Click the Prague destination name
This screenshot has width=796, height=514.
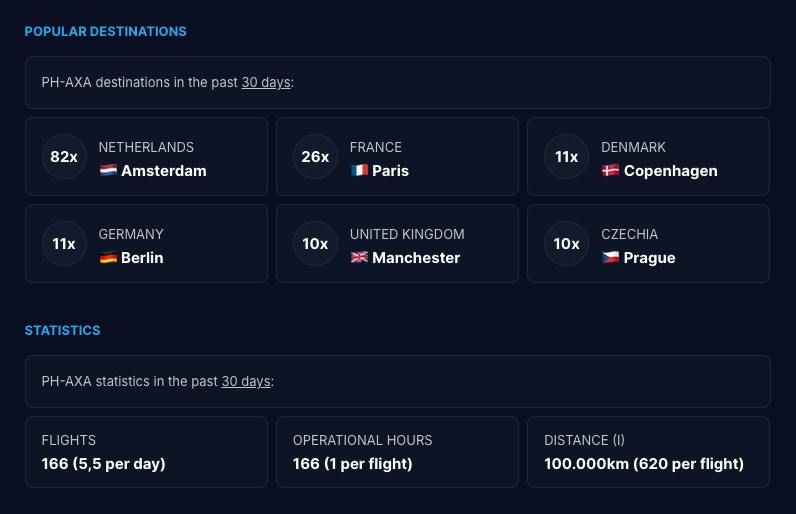click(649, 258)
